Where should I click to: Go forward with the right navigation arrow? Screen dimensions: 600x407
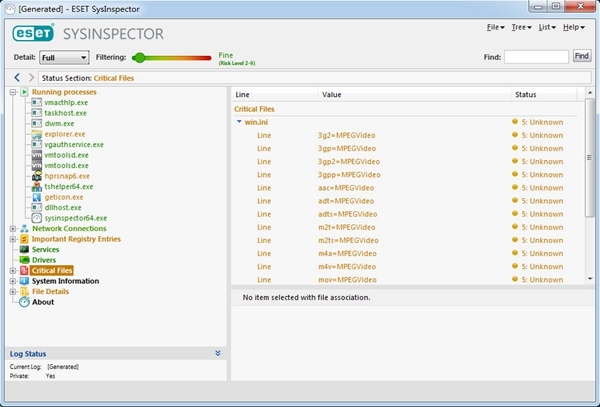click(31, 78)
